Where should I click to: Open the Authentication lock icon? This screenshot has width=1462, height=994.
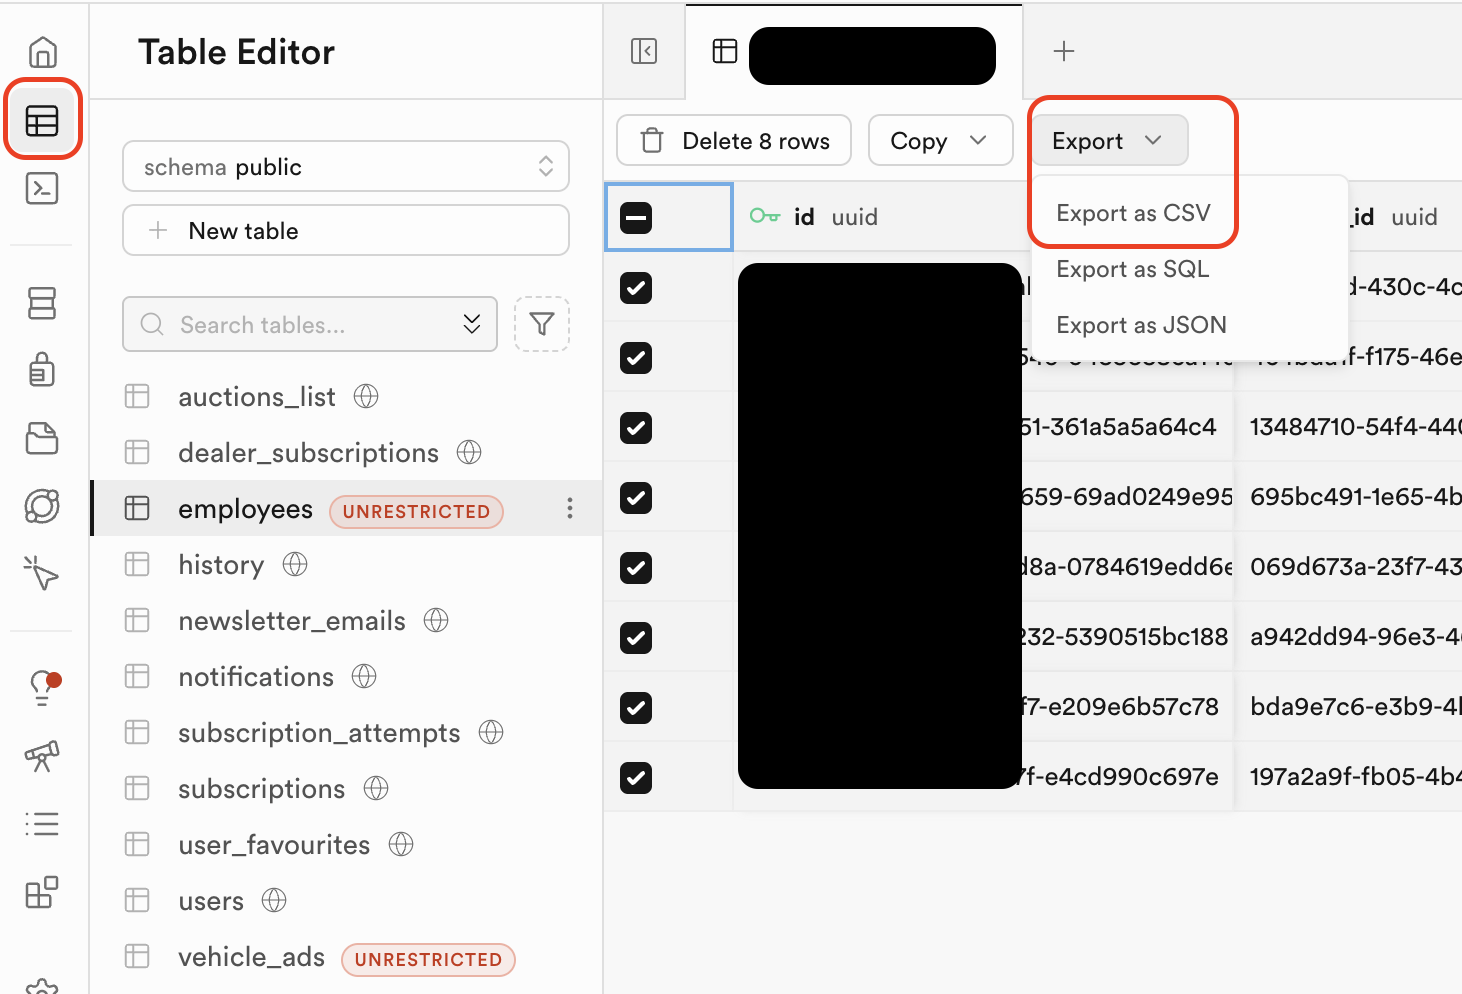(x=42, y=370)
